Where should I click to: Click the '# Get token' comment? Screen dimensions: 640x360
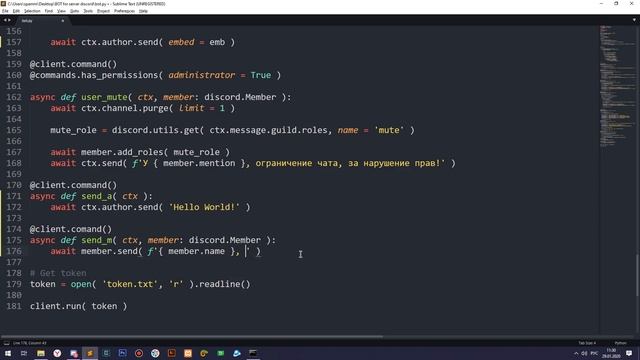58,273
